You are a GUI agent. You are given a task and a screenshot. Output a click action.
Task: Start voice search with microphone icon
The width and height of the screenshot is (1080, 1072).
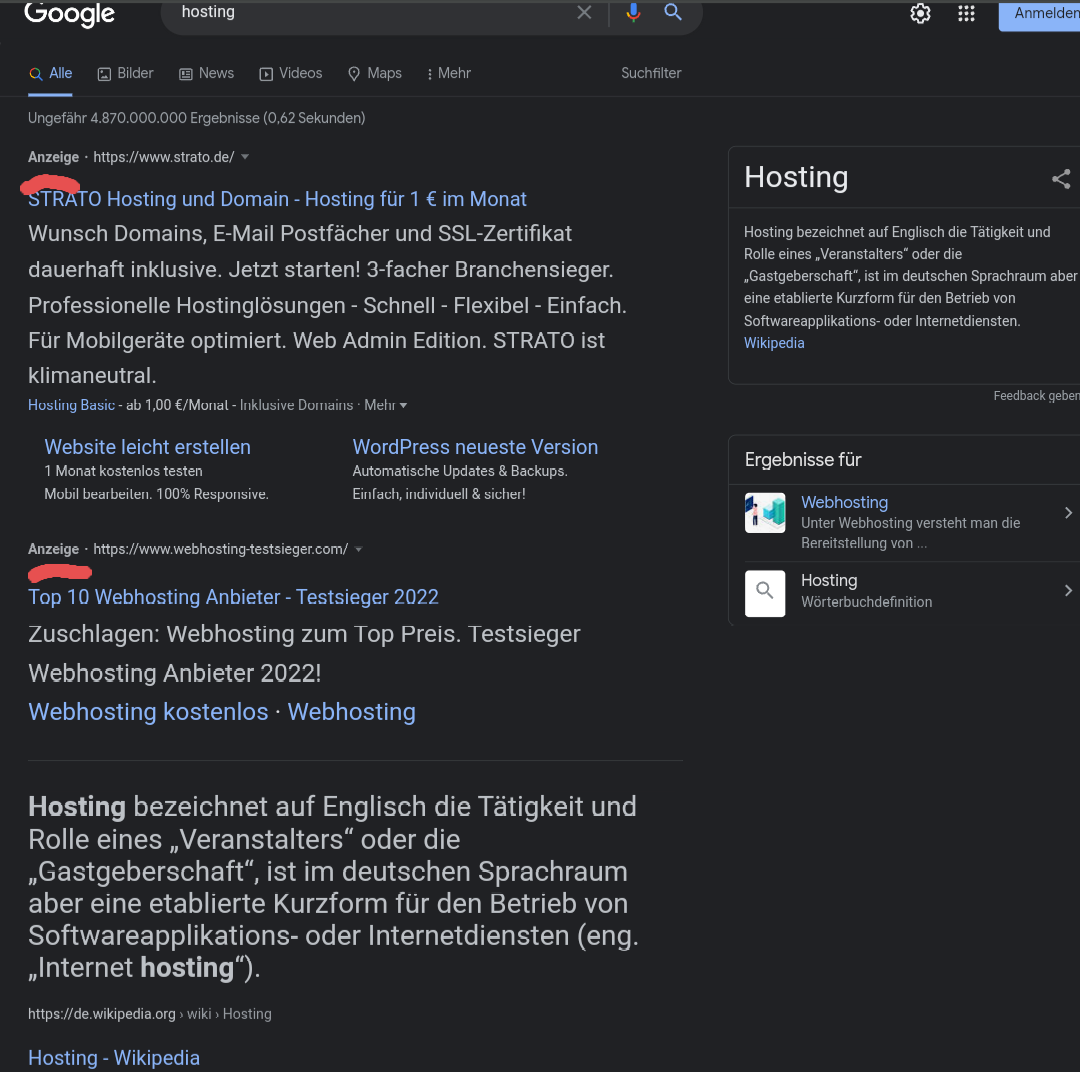(x=633, y=12)
